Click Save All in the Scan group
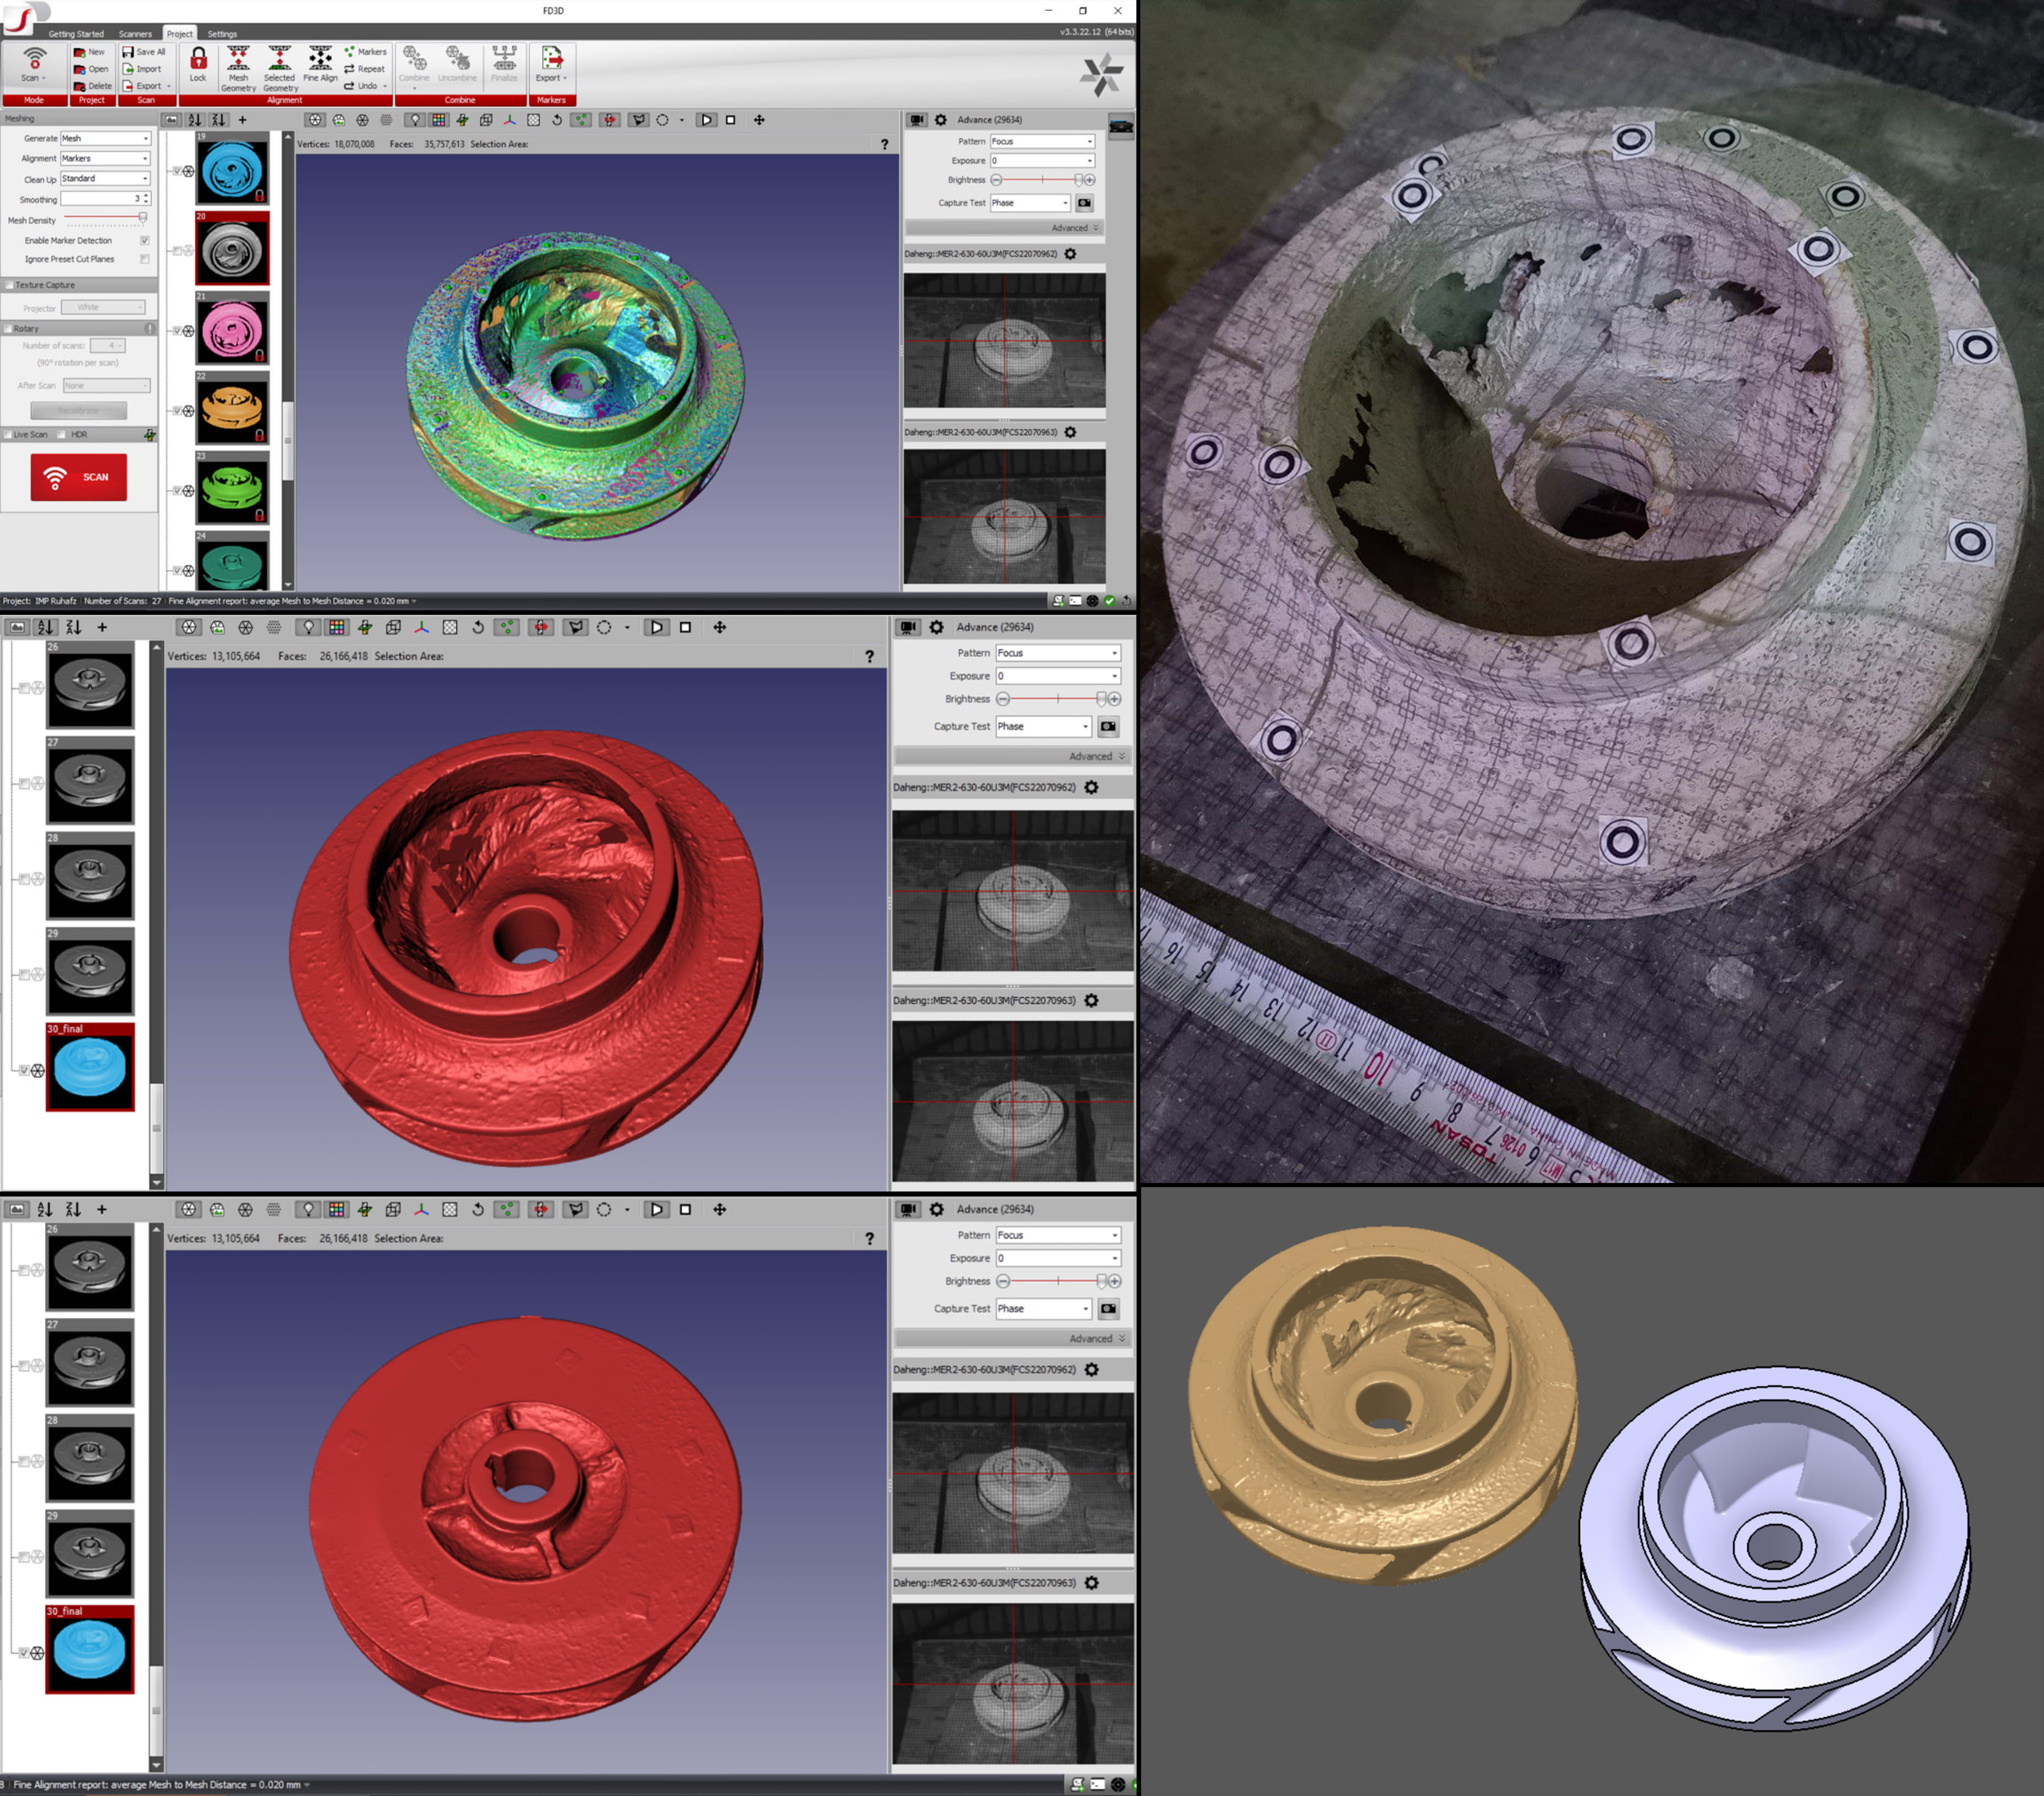 [144, 52]
